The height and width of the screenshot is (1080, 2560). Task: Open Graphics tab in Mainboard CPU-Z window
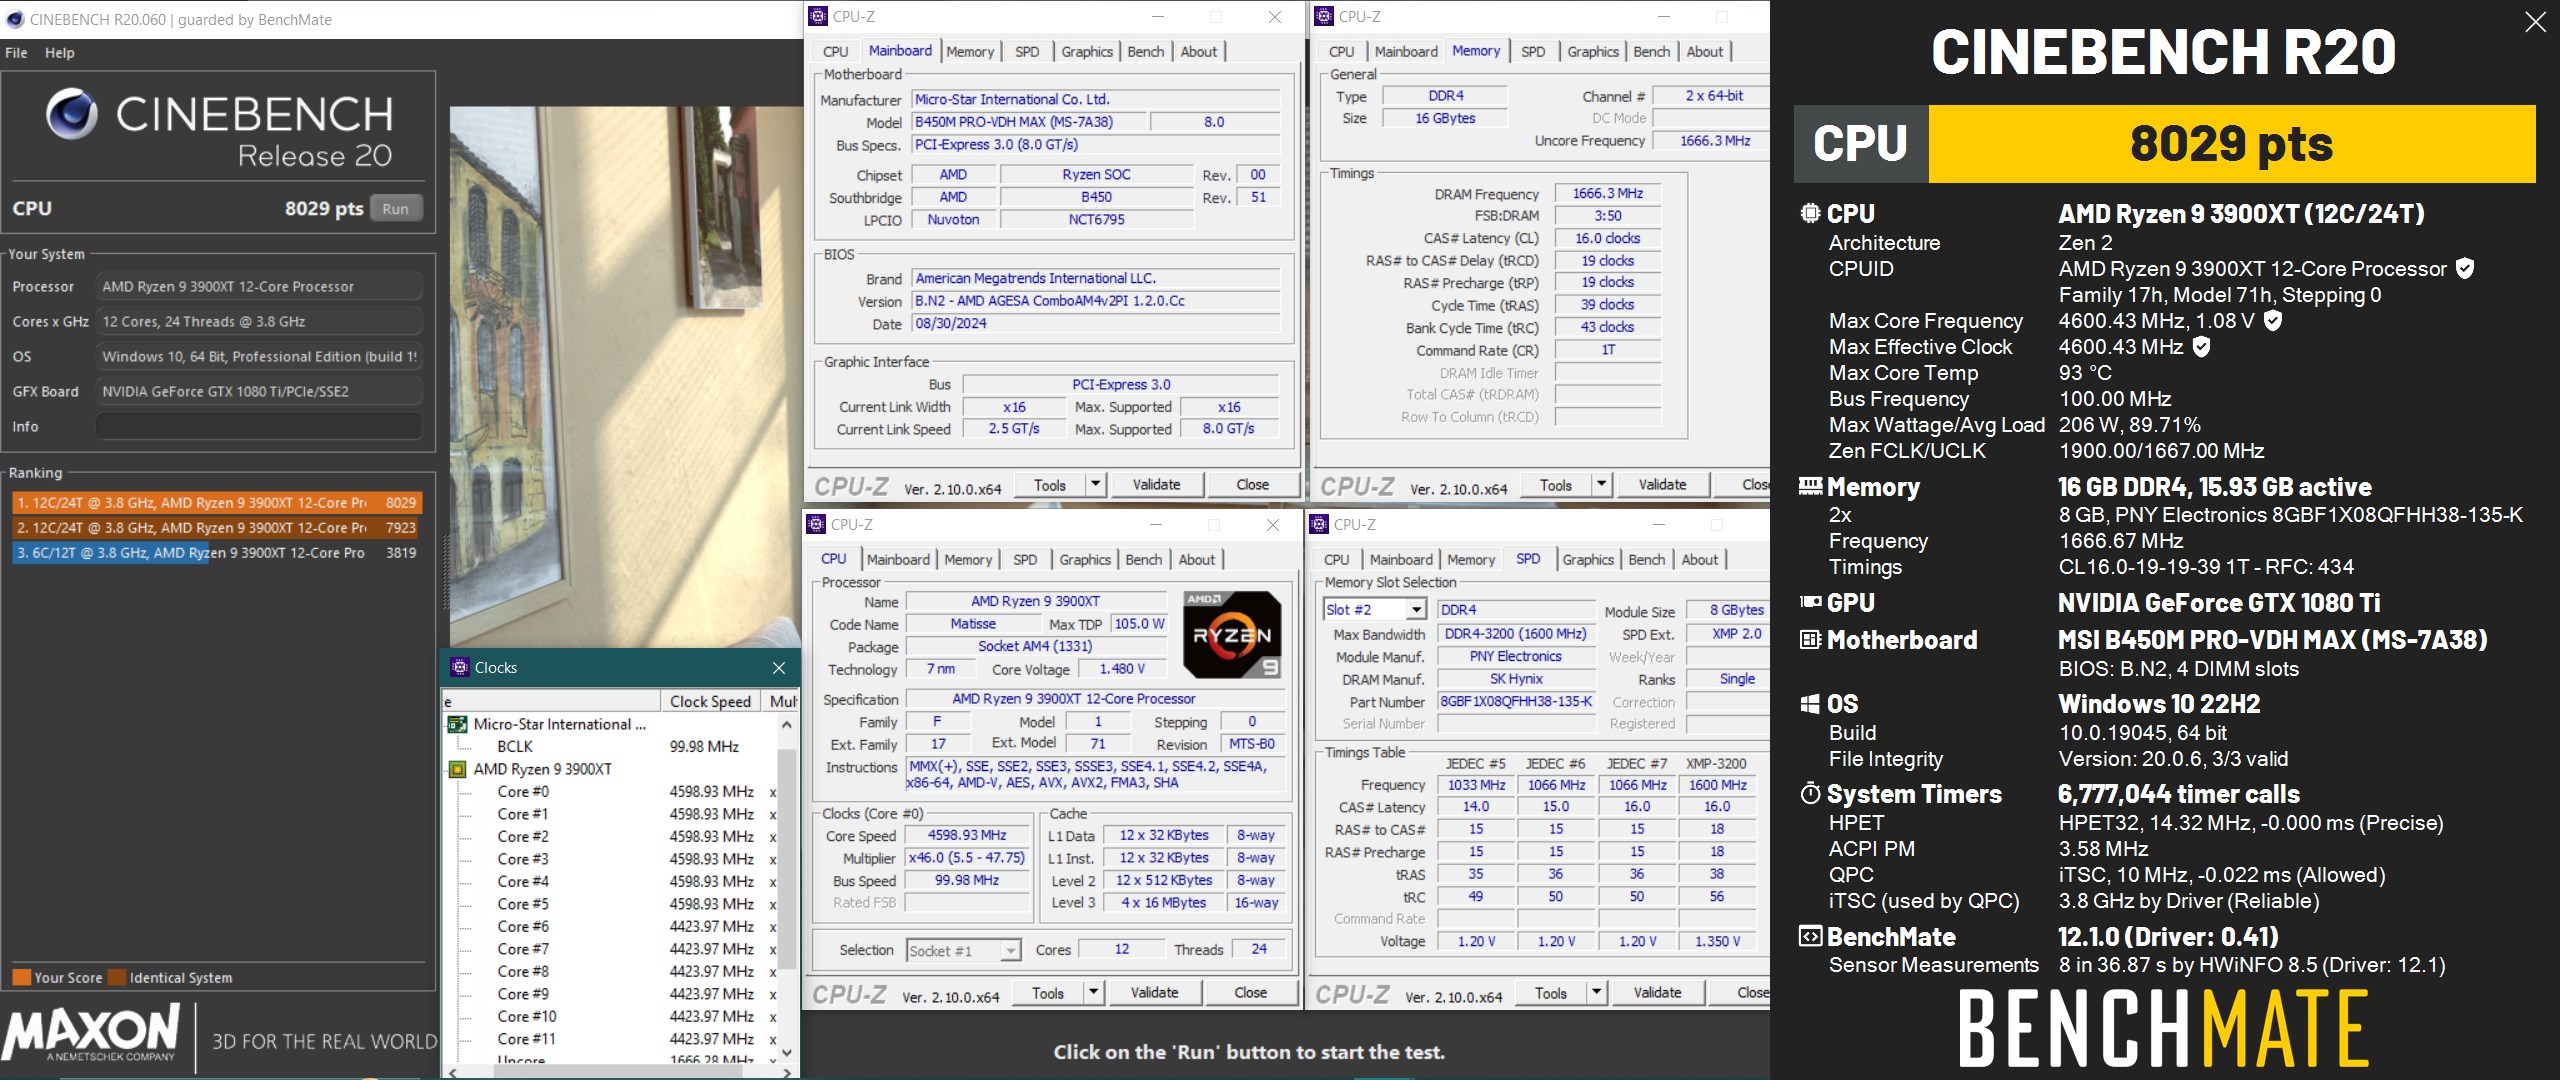(x=1087, y=52)
